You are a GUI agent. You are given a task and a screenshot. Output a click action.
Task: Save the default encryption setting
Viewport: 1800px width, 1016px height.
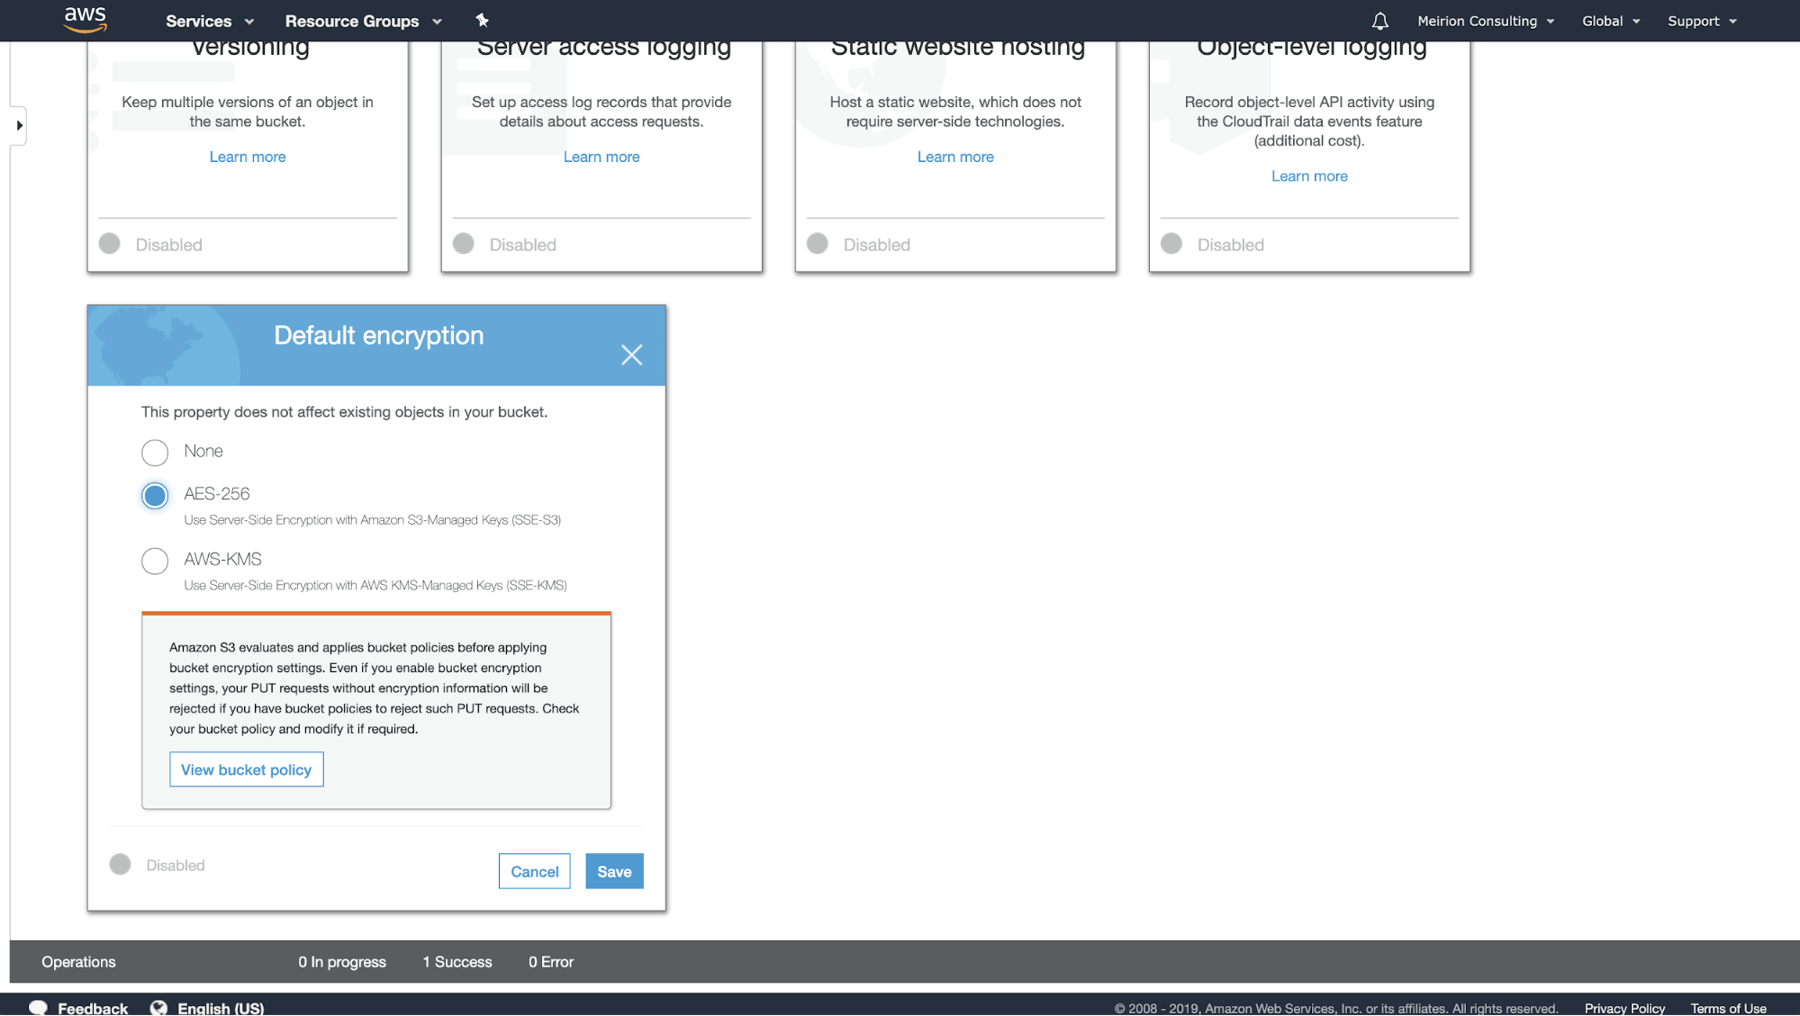coord(614,871)
